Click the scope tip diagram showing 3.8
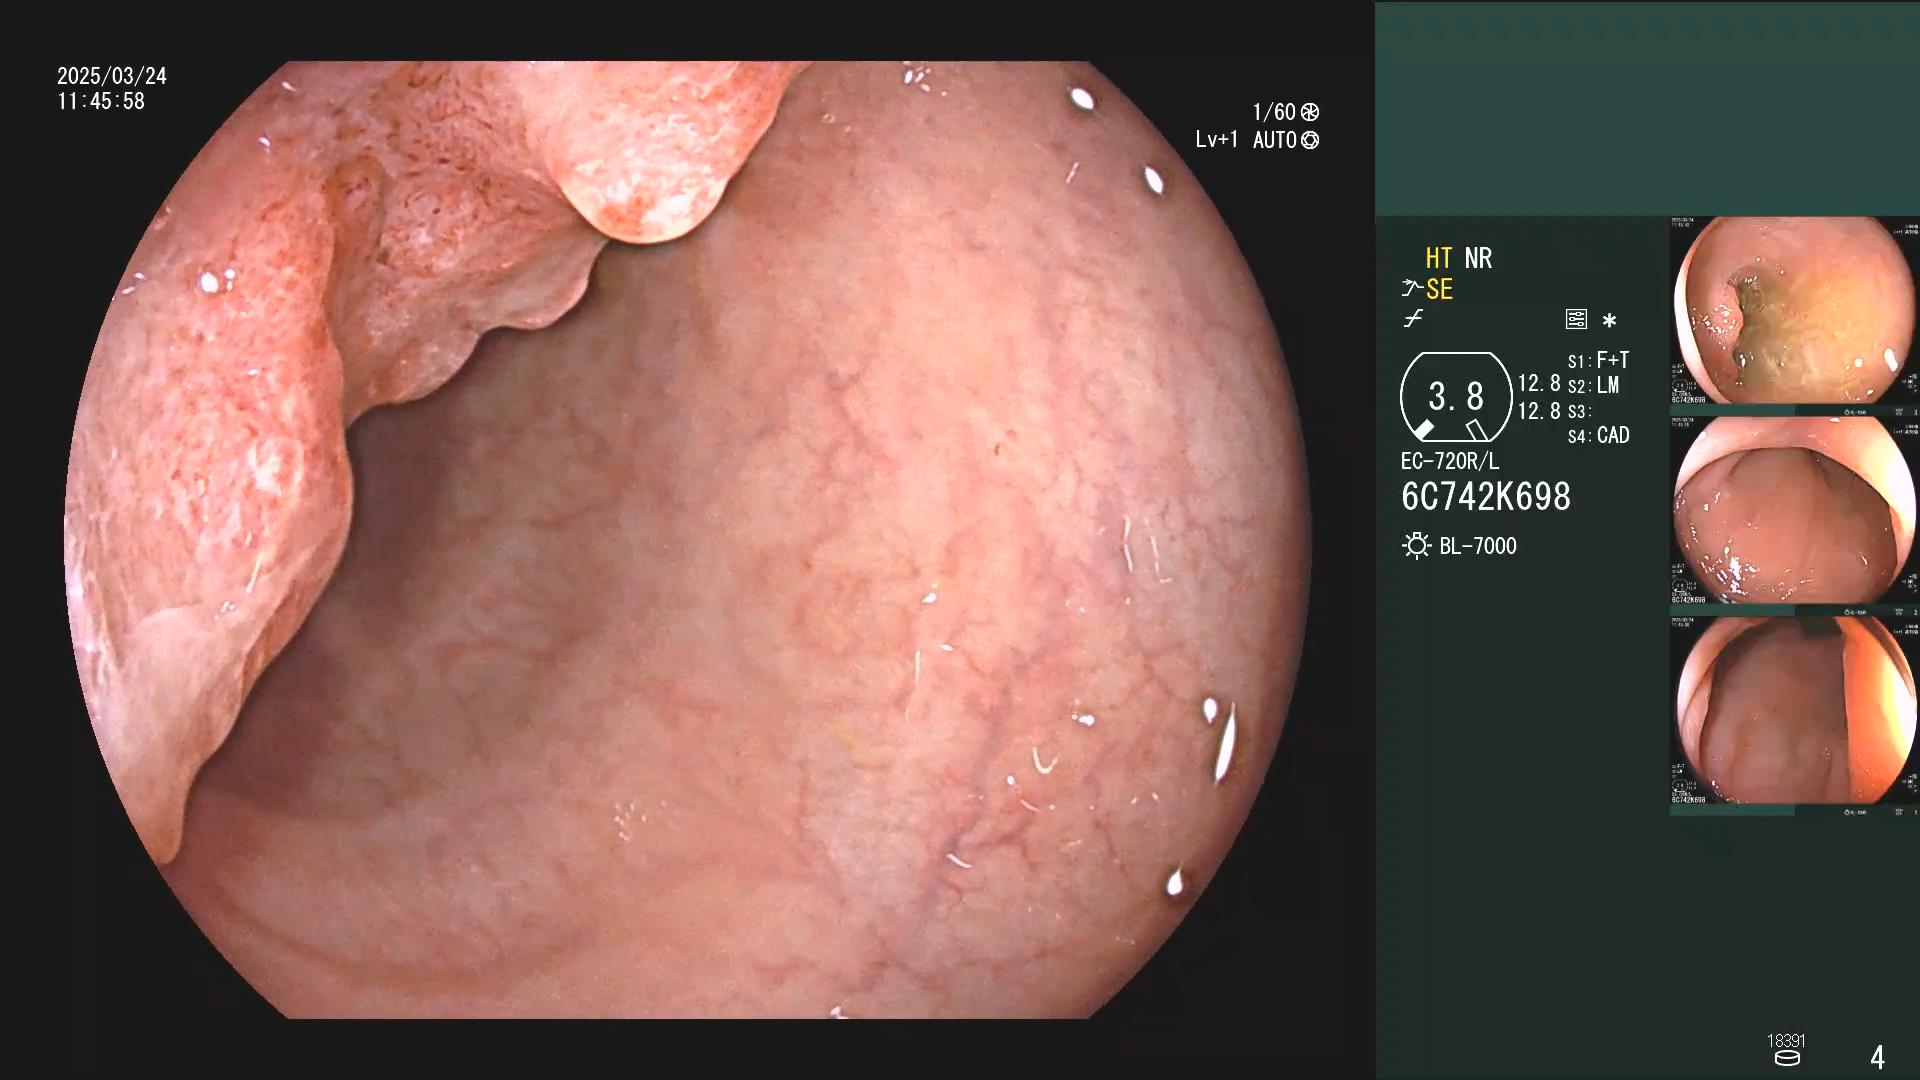This screenshot has height=1080, width=1920. 1456,397
